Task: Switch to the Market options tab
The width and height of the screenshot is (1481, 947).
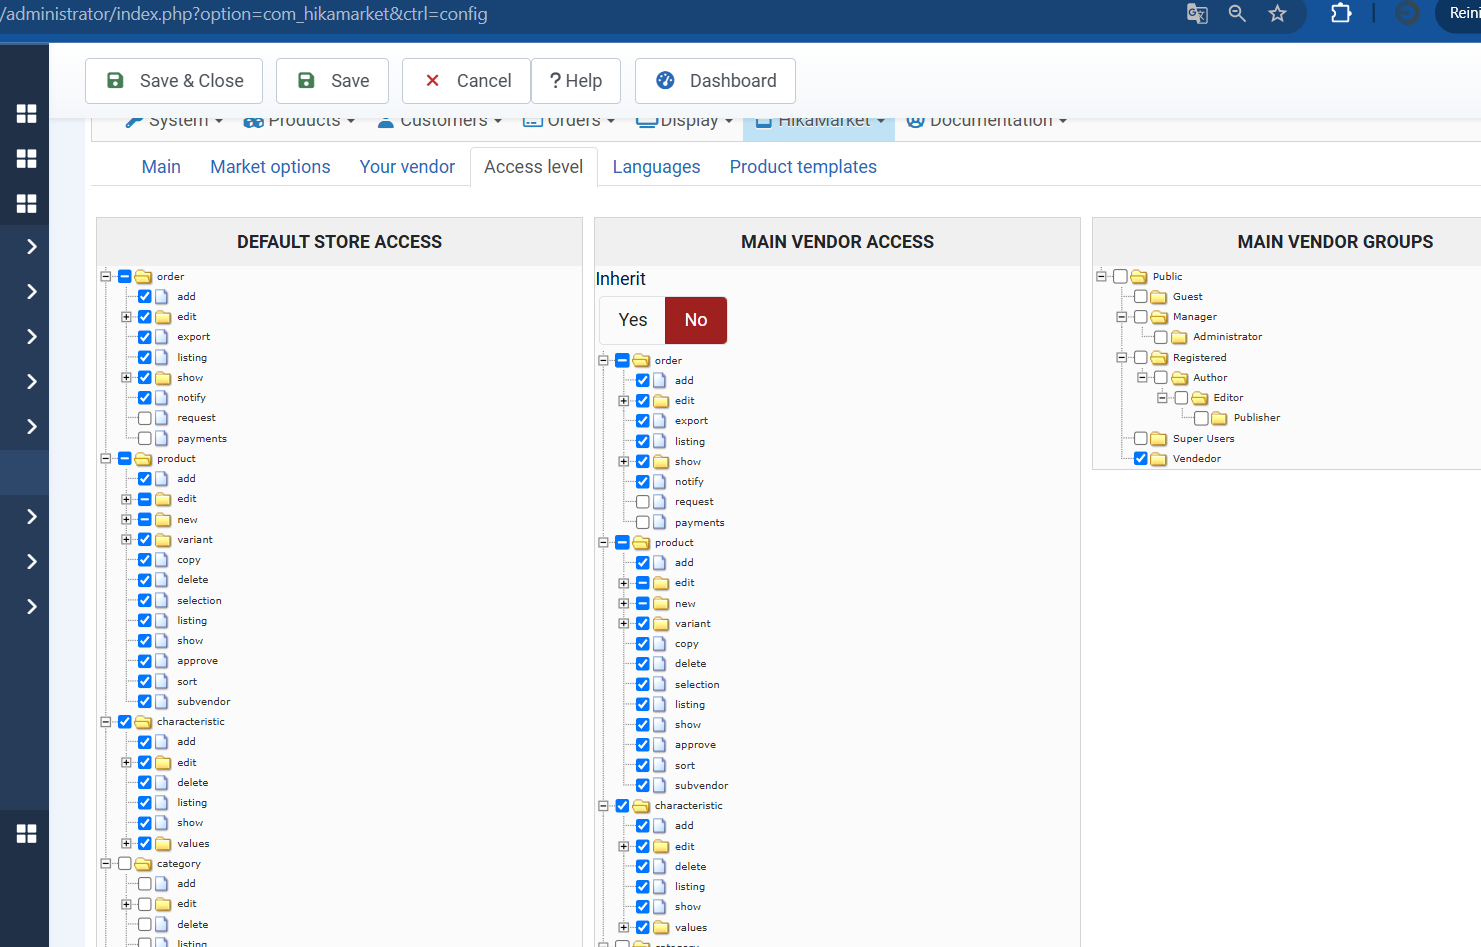Action: pyautogui.click(x=270, y=167)
